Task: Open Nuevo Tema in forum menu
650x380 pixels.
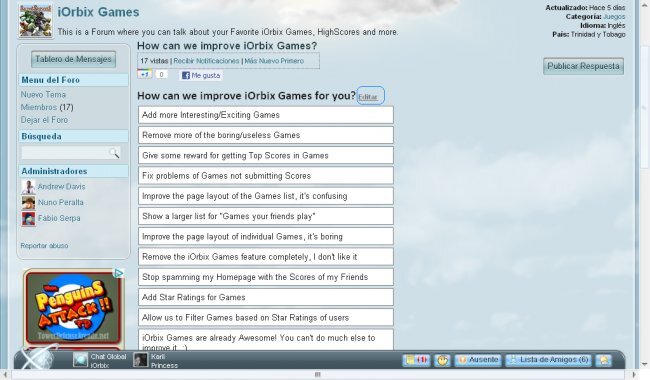Action: tap(43, 94)
